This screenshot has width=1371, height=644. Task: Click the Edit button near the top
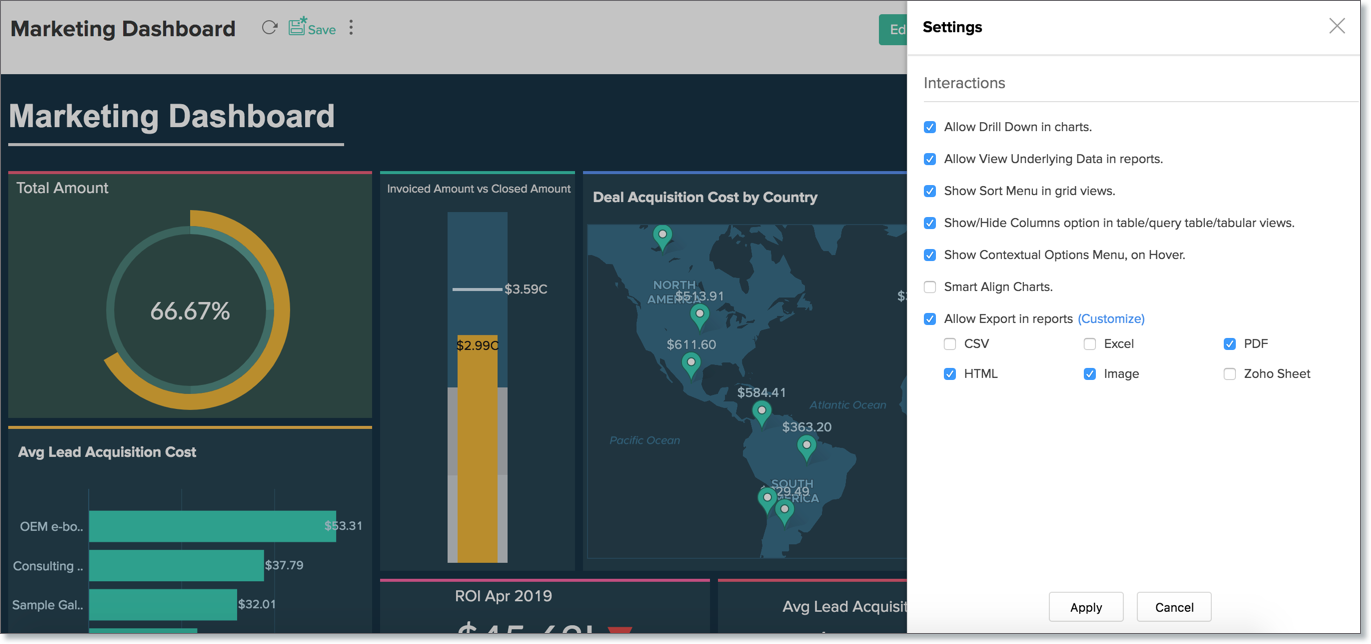click(899, 29)
